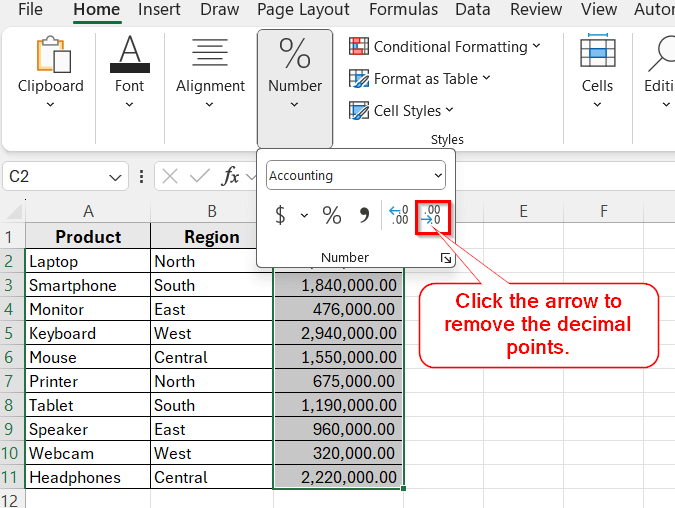Switch to the Home tab
675x508 pixels.
click(x=96, y=9)
